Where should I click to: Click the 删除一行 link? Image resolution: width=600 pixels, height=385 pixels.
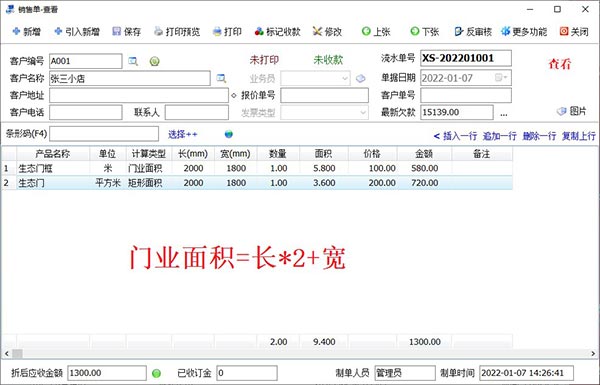pos(539,136)
